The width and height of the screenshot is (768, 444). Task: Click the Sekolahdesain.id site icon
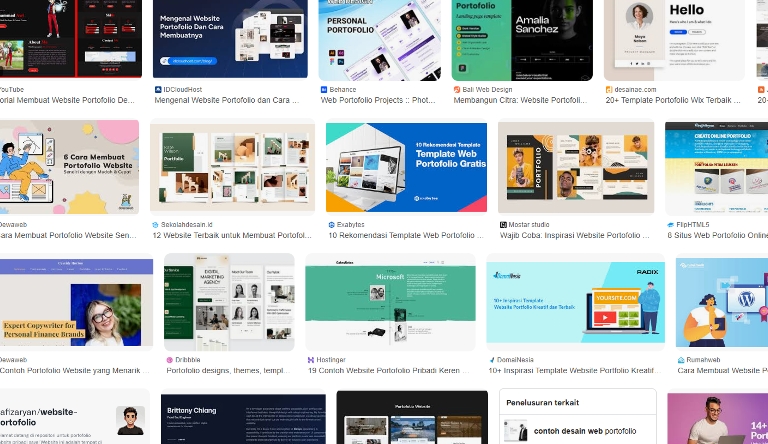point(154,225)
